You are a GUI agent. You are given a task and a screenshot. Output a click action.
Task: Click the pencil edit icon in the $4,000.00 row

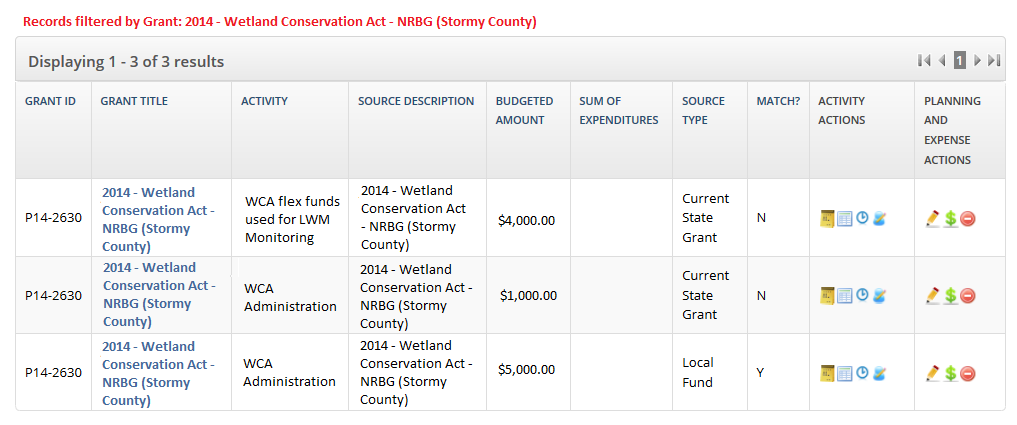coord(933,218)
